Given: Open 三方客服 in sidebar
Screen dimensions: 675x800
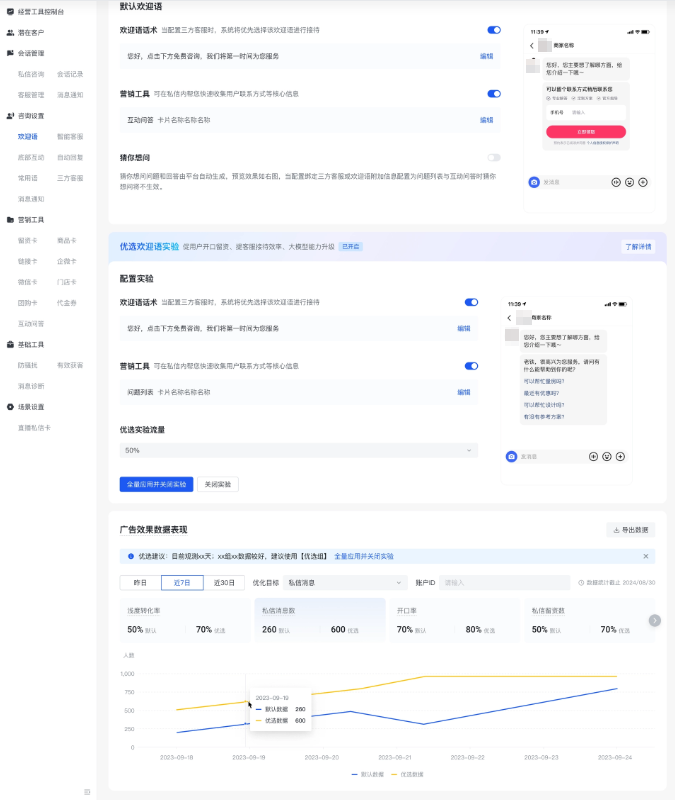Looking at the screenshot, I should coord(70,178).
